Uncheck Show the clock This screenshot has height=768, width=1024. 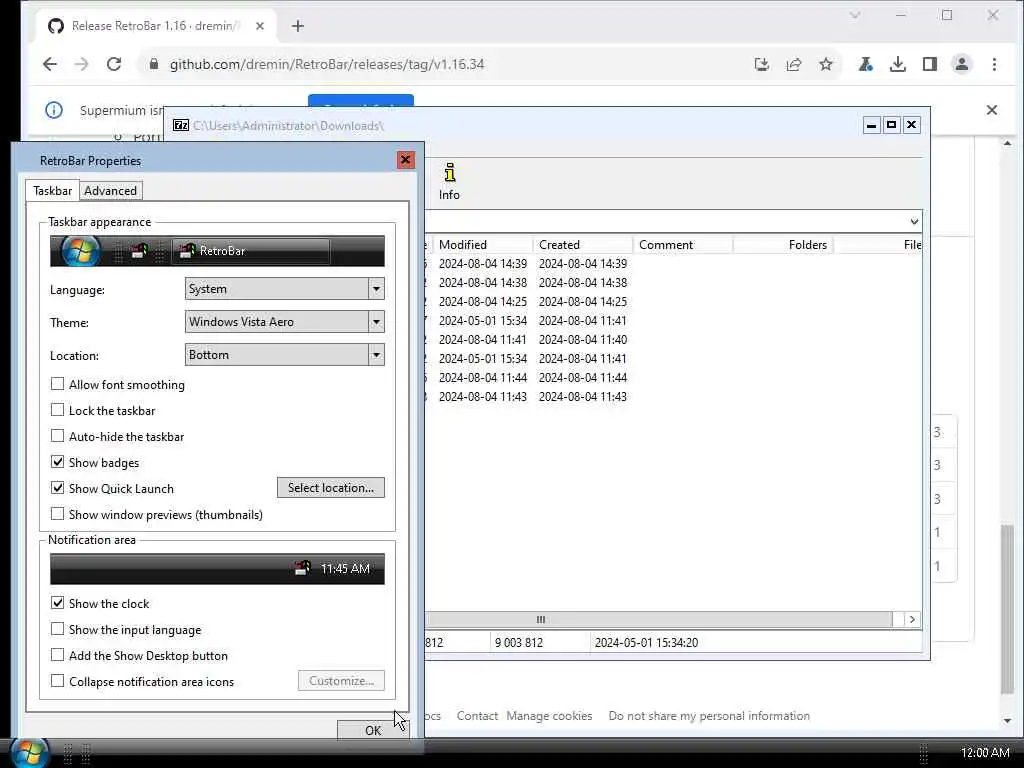(x=57, y=603)
